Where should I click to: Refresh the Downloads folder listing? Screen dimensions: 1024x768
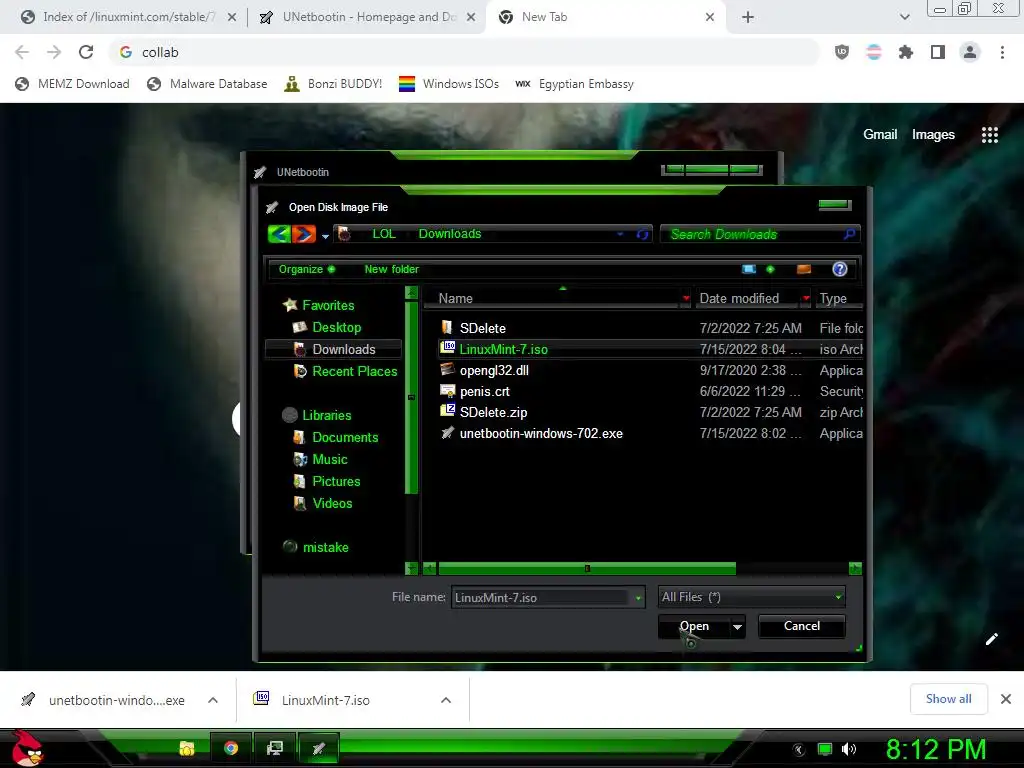click(x=643, y=234)
